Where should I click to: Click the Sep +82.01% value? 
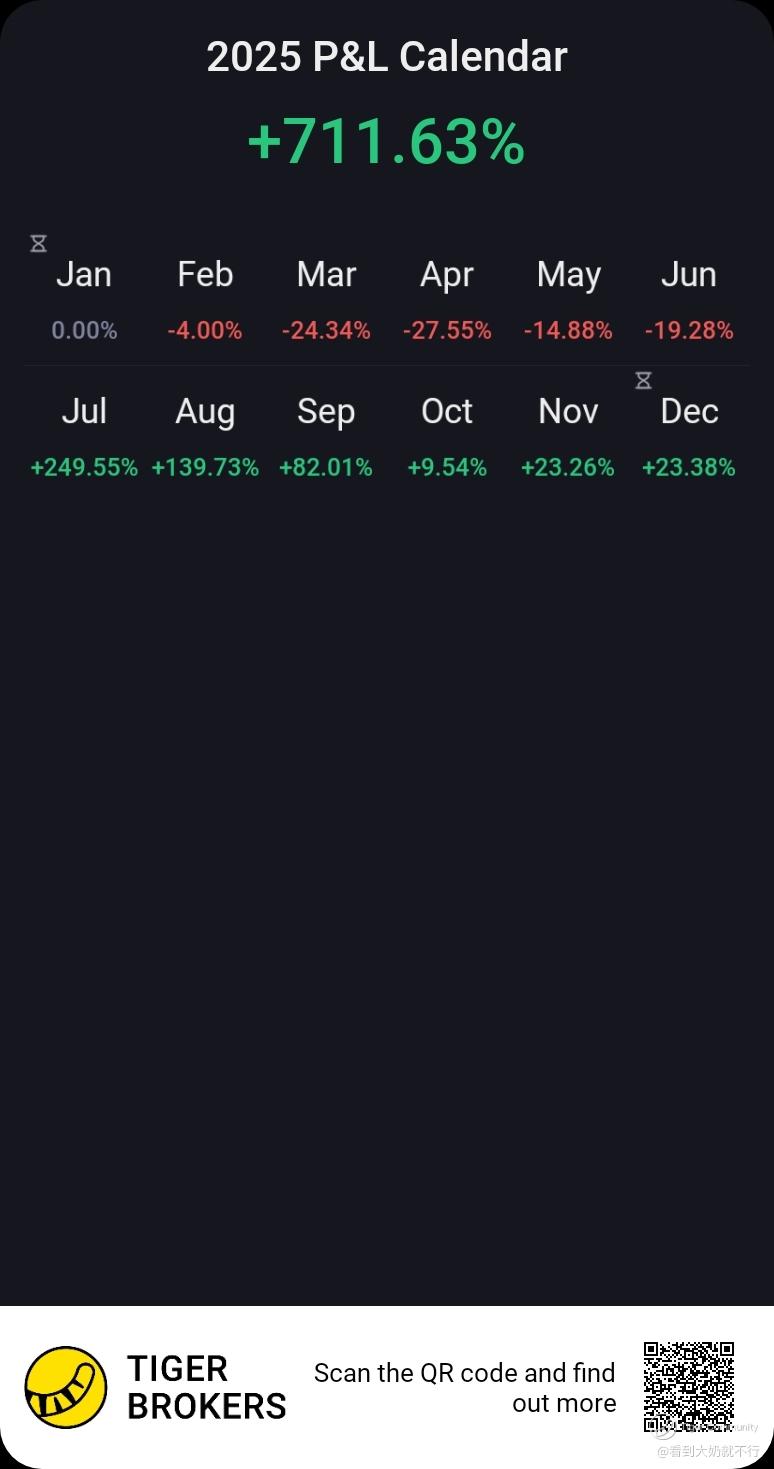pos(326,467)
